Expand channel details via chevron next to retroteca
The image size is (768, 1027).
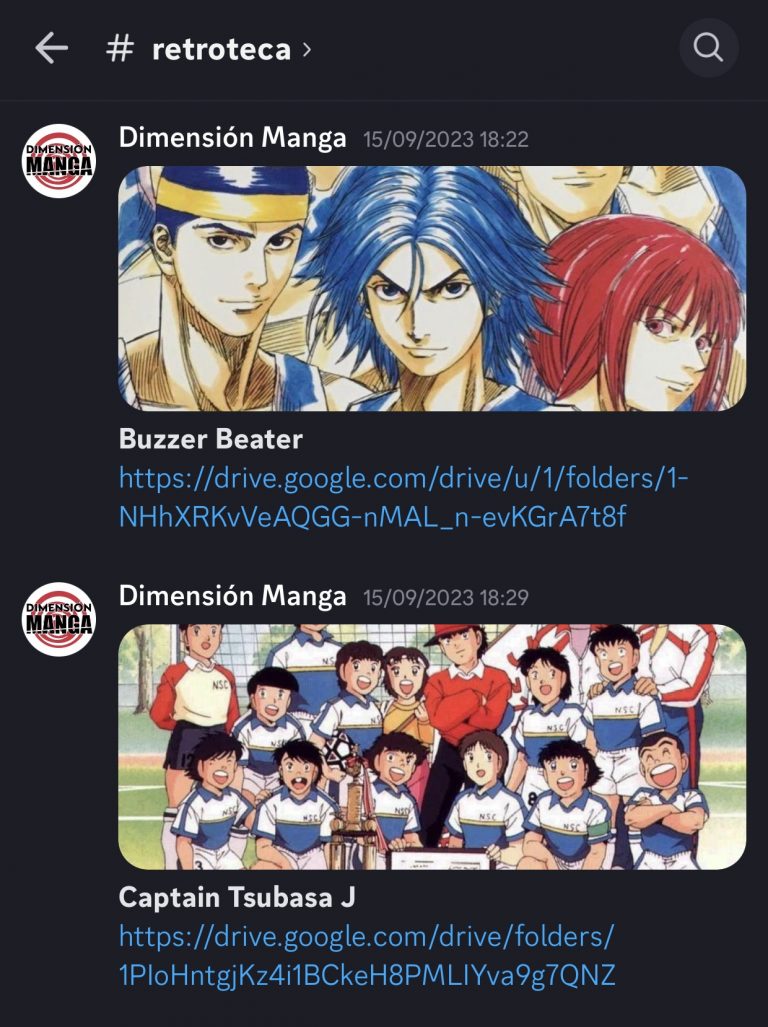coord(306,50)
